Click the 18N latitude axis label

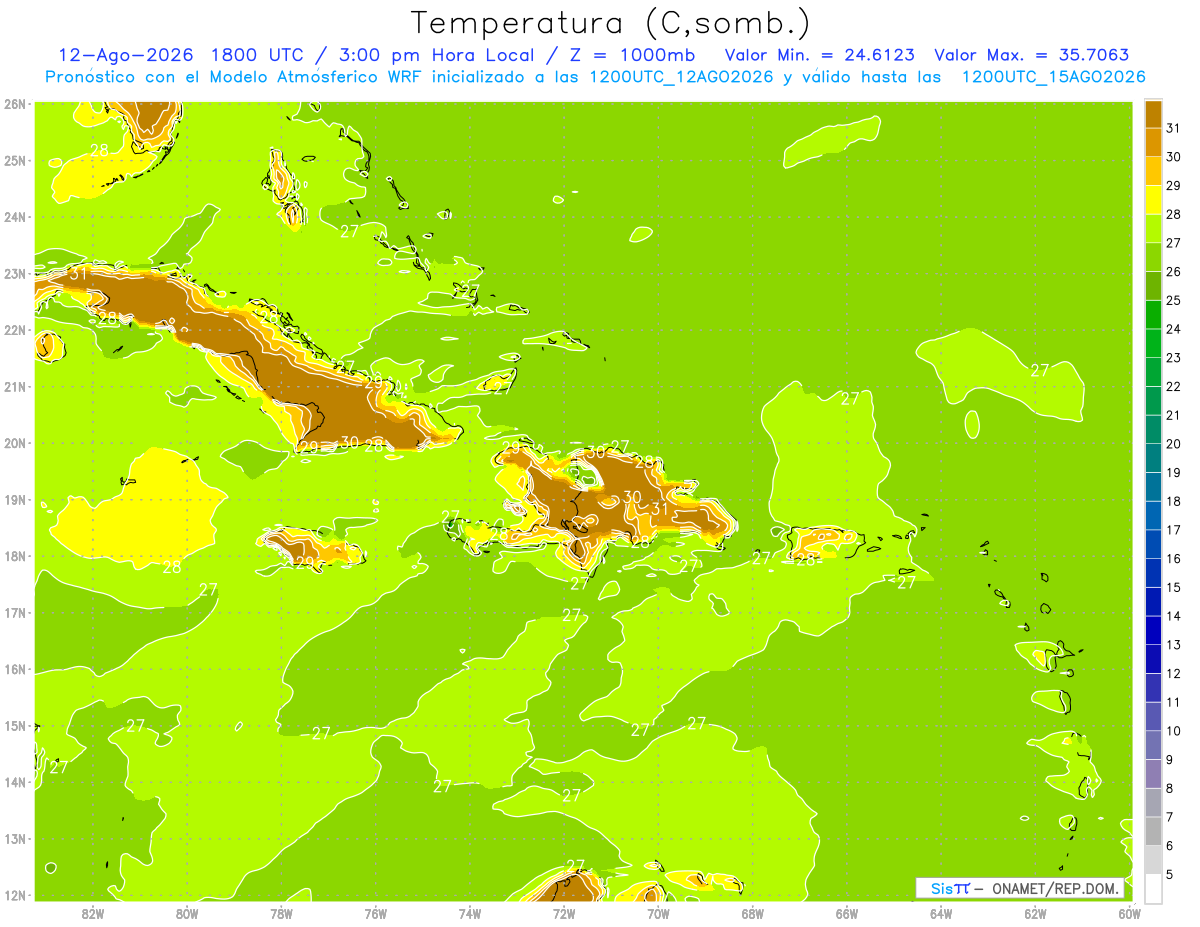[15, 556]
